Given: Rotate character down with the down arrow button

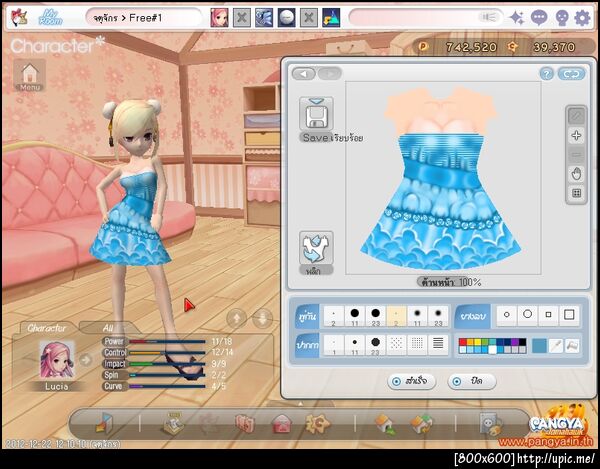Looking at the screenshot, I should (262, 318).
